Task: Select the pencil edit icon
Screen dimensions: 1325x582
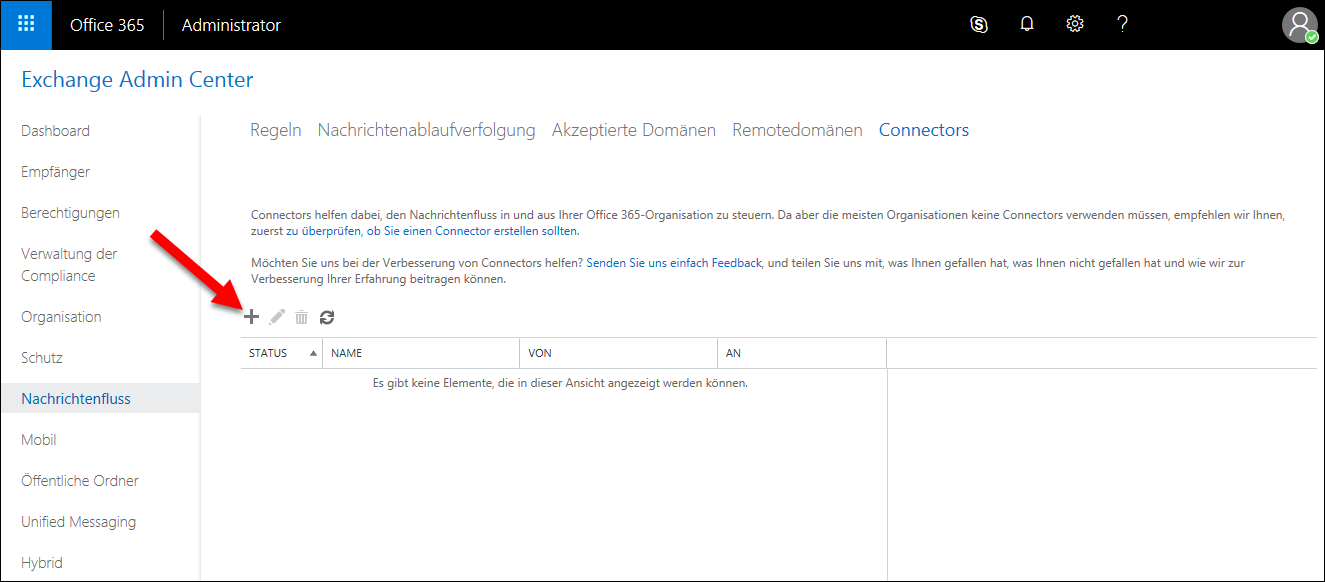Action: (x=276, y=316)
